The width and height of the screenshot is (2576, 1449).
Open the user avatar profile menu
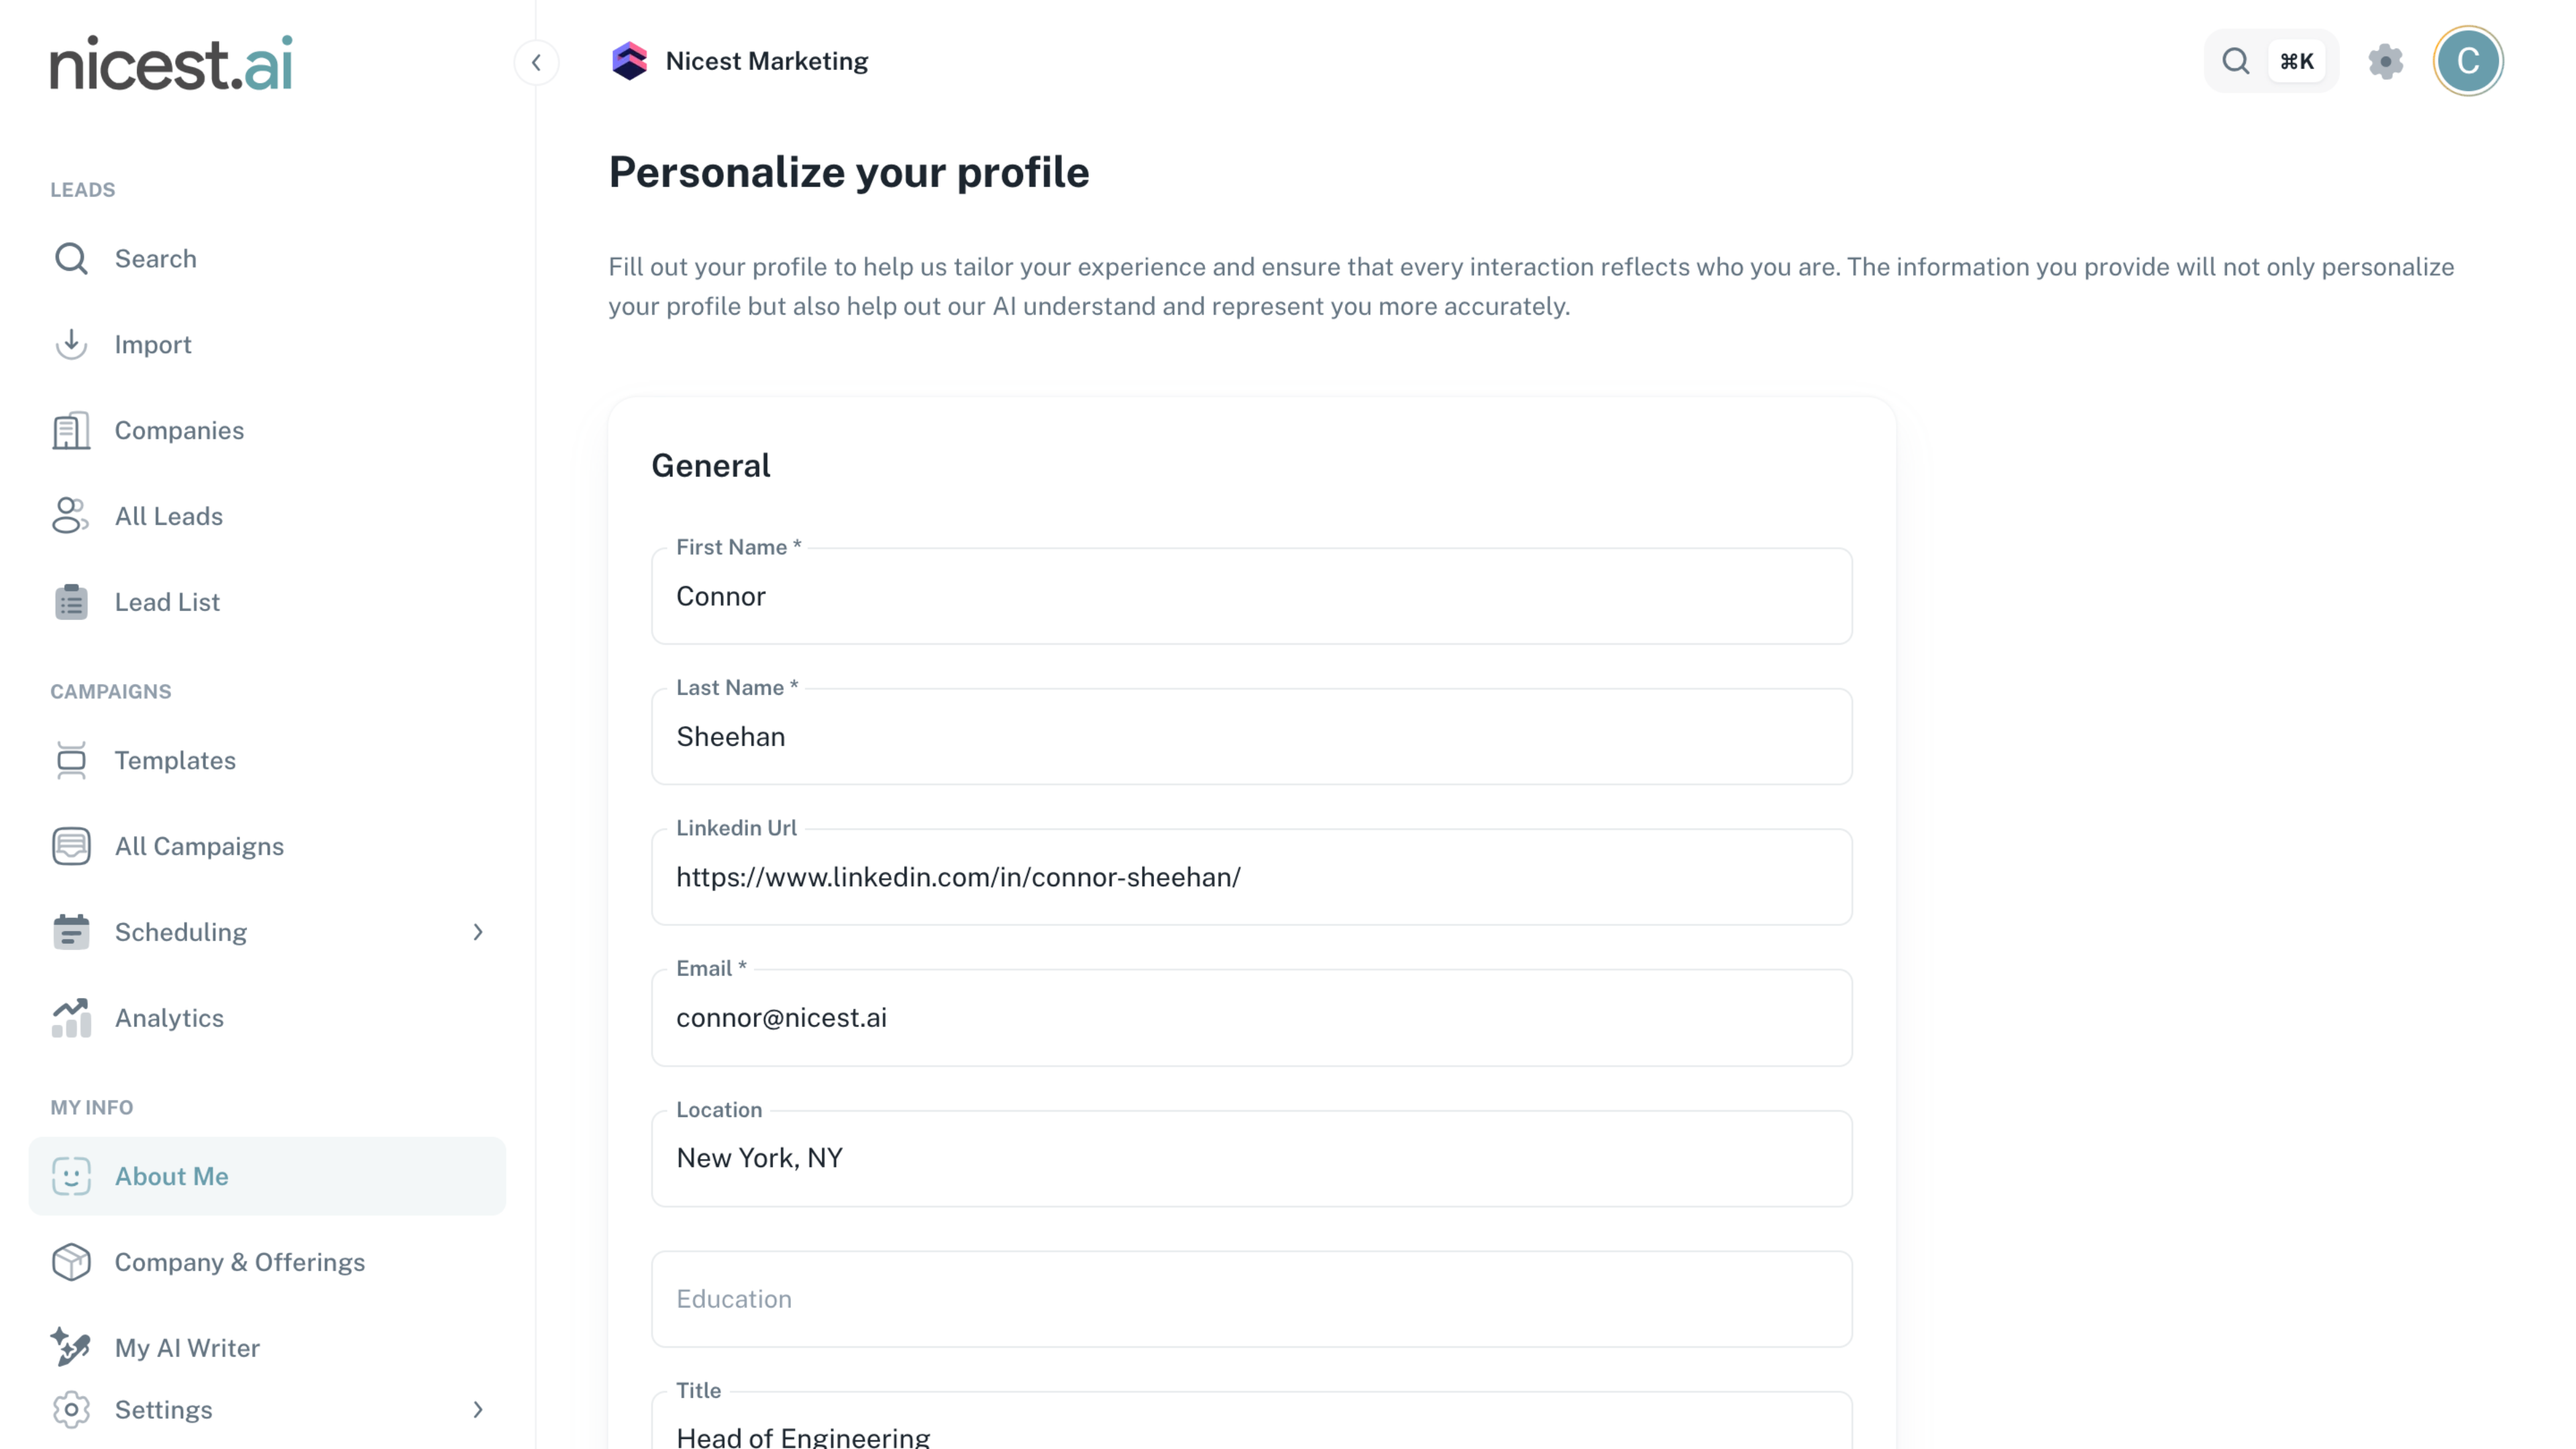tap(2467, 62)
